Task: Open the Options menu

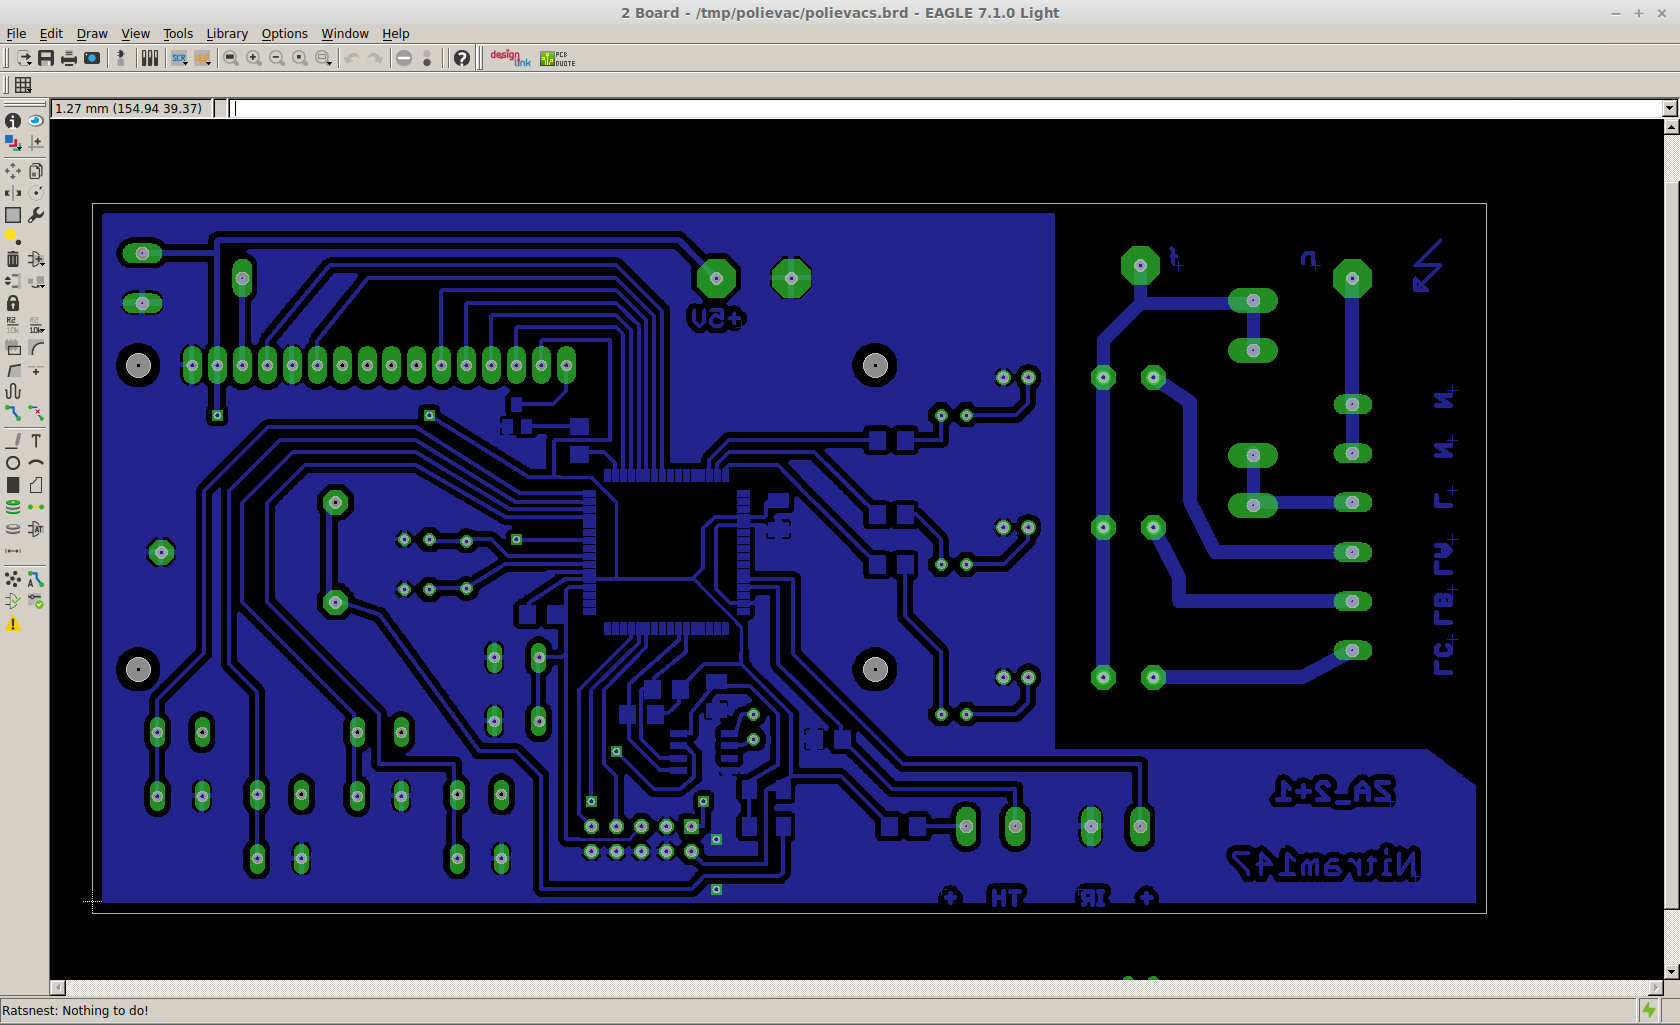Action: pos(284,33)
